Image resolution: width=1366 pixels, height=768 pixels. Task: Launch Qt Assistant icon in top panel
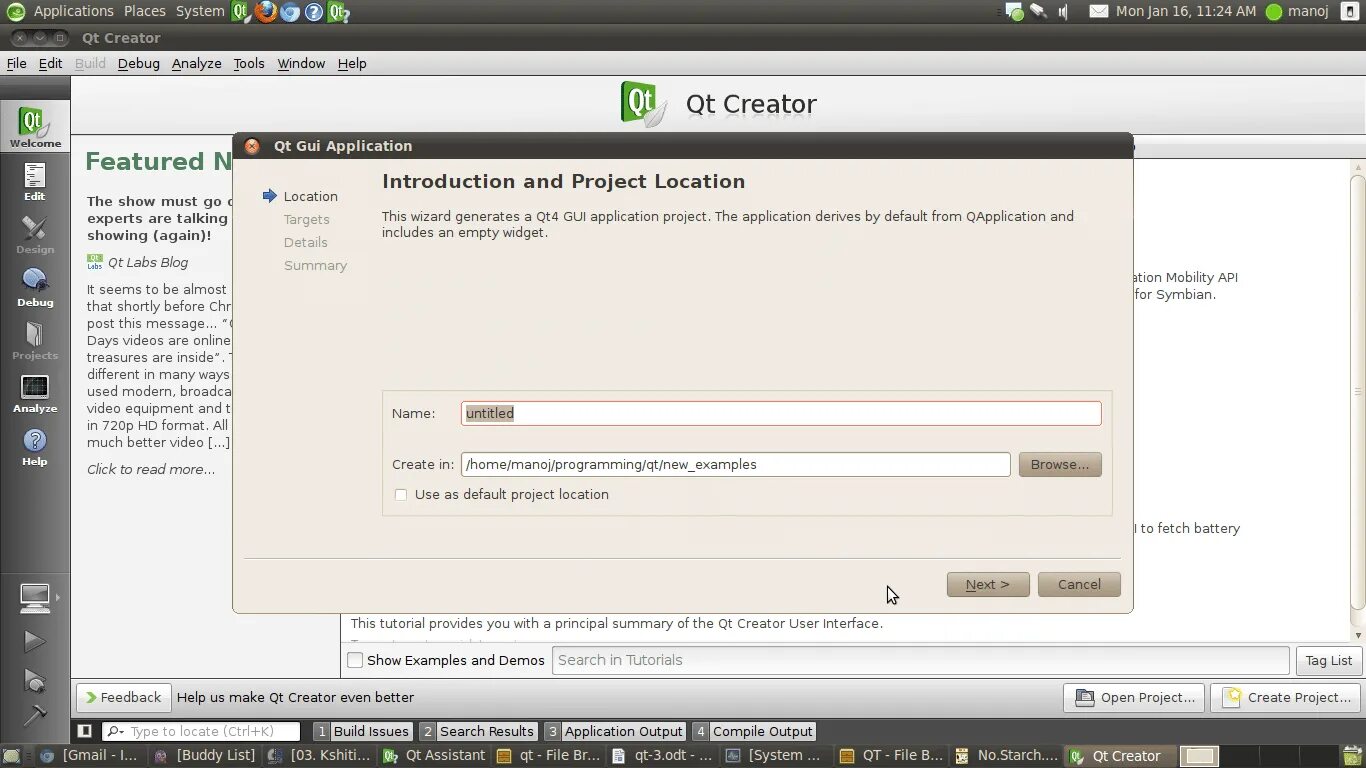(x=338, y=11)
